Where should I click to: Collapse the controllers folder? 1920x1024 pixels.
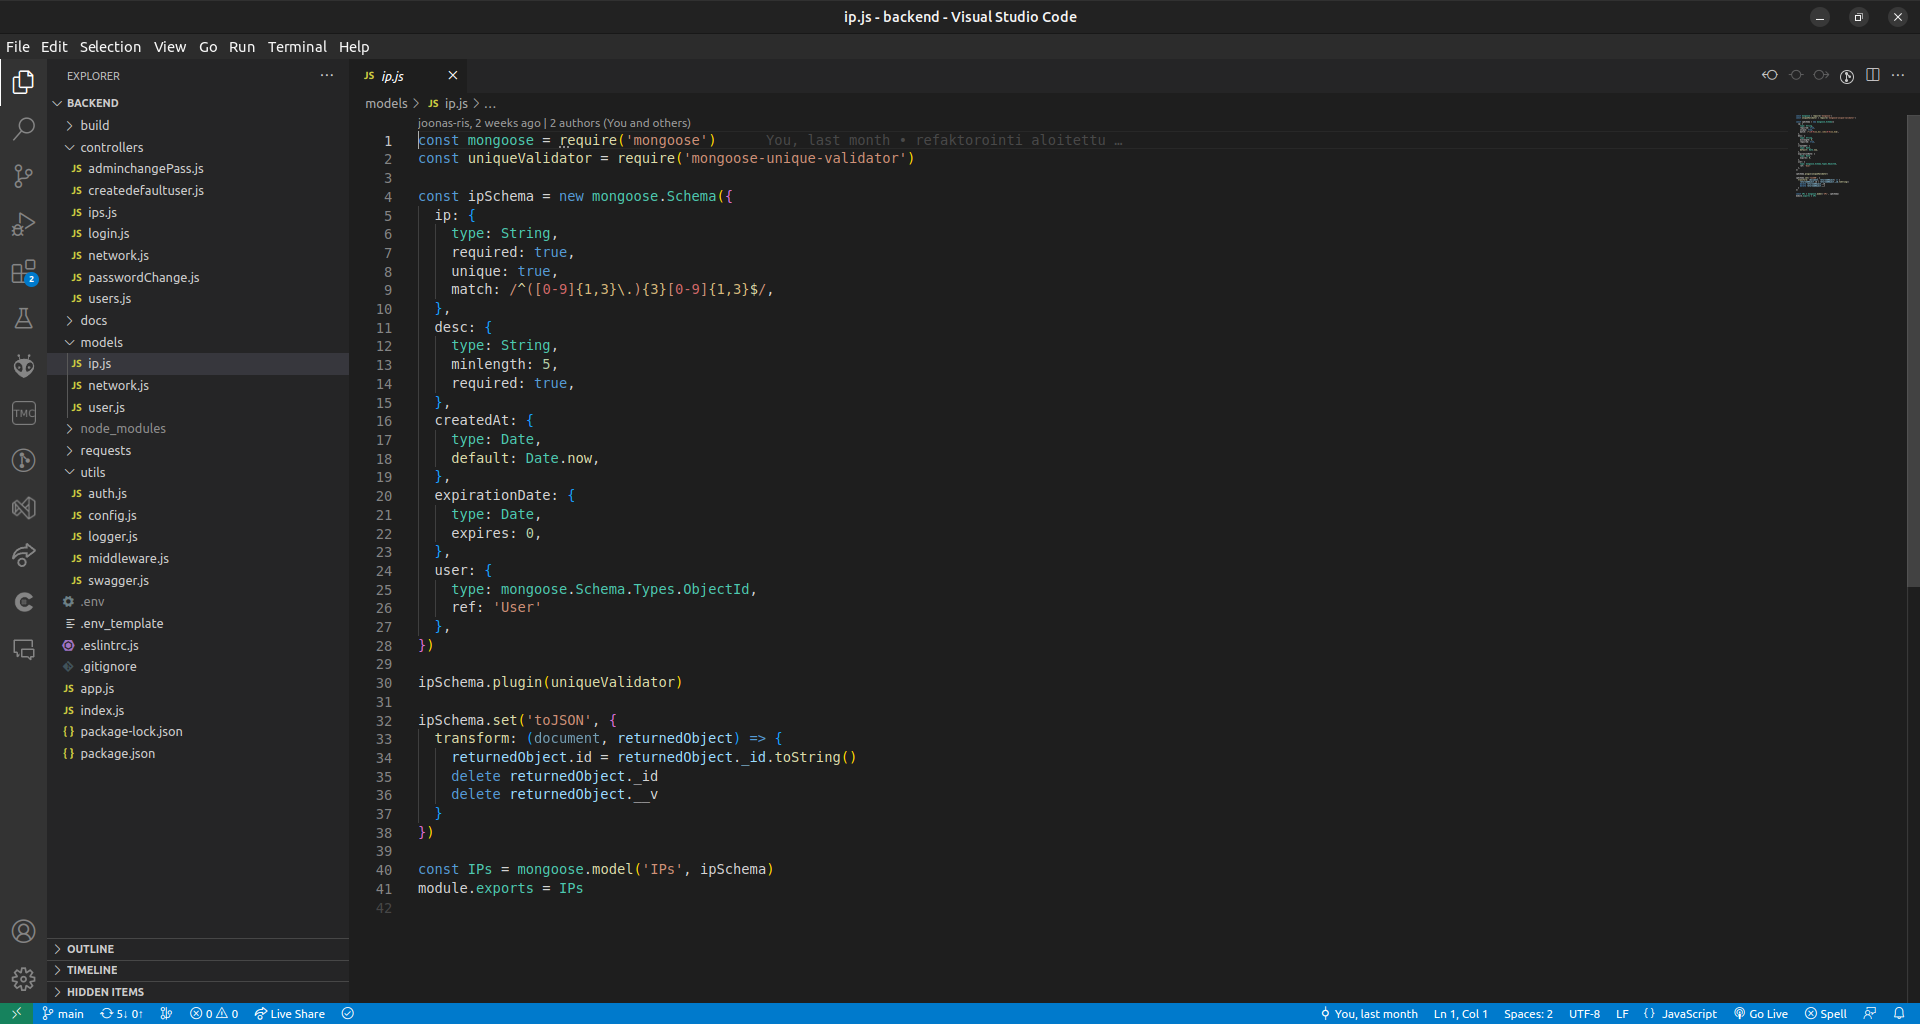pyautogui.click(x=111, y=147)
